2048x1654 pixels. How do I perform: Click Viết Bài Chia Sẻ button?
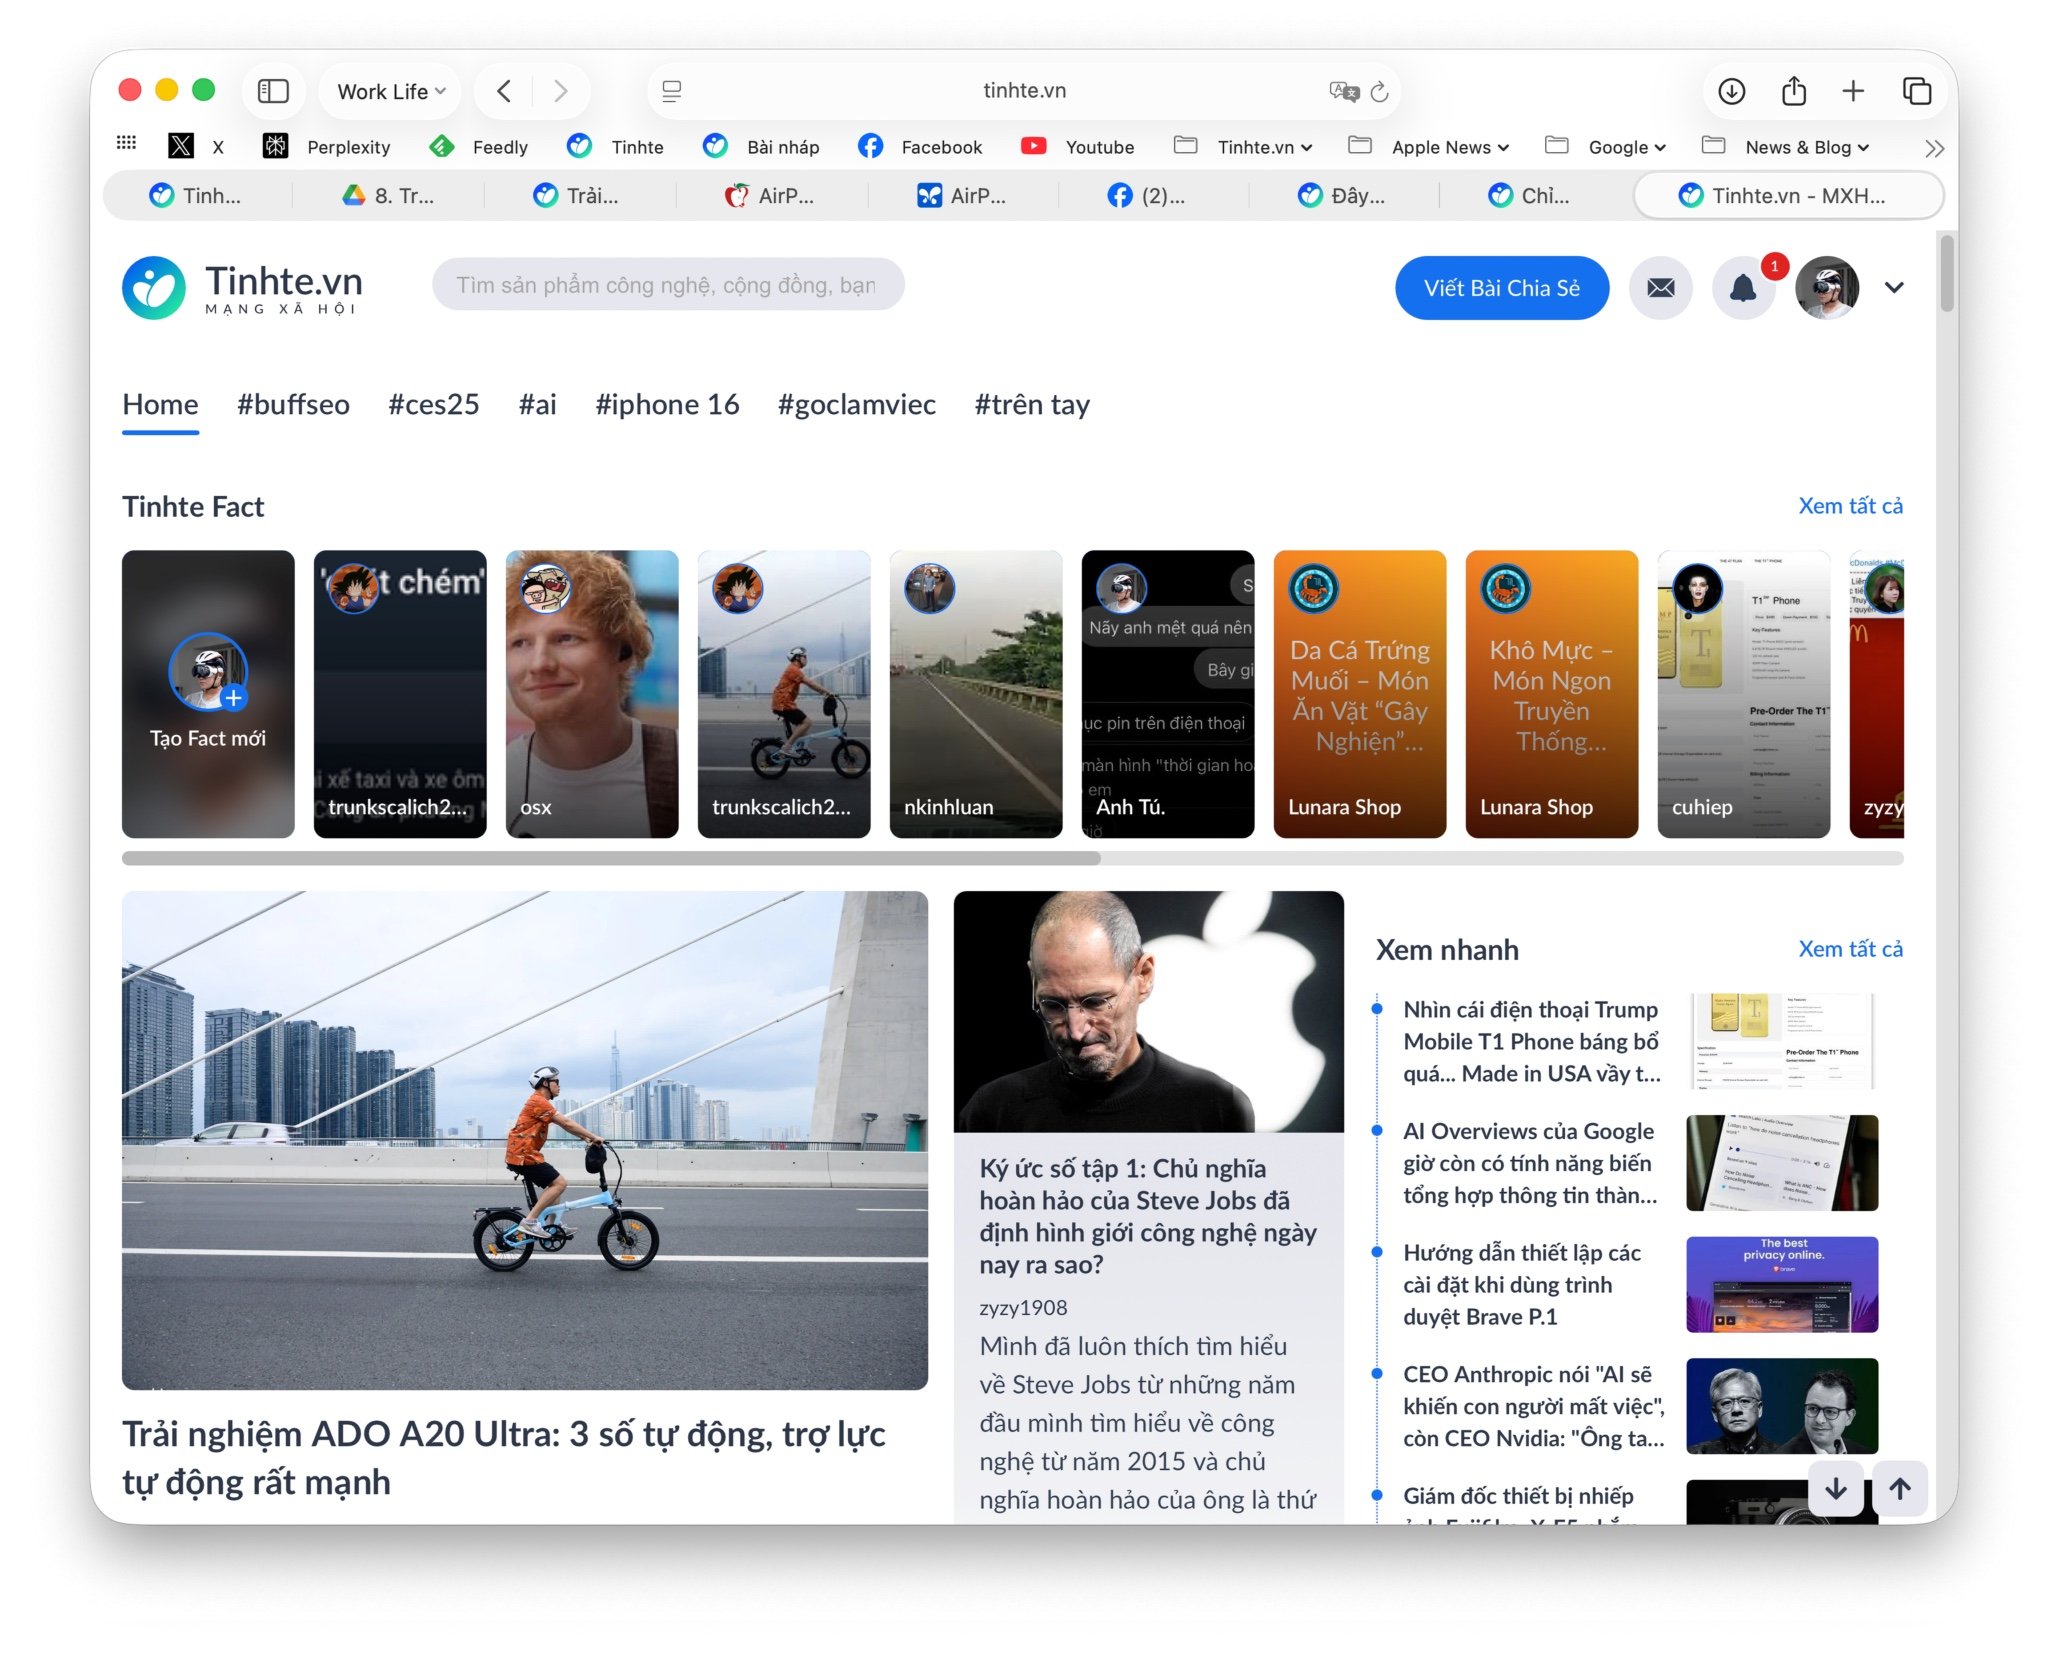[1501, 288]
